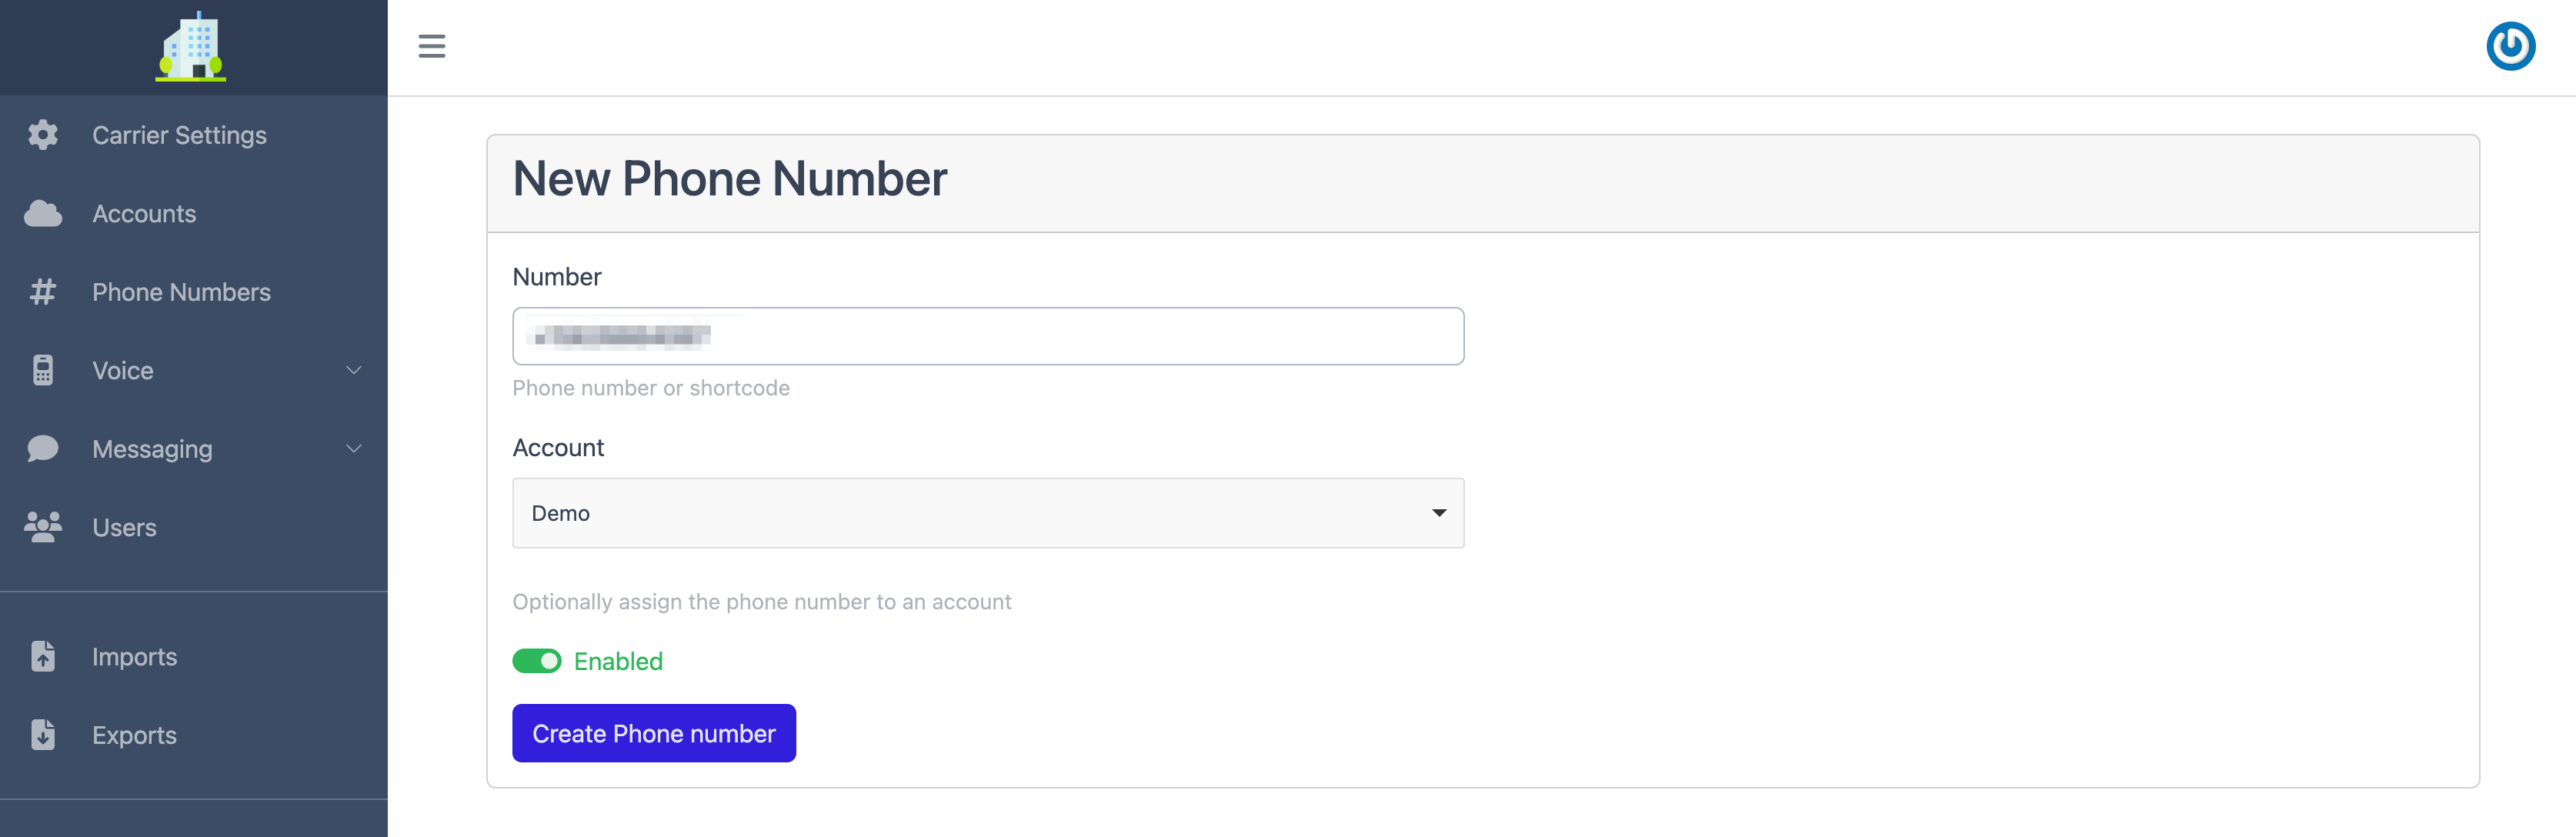Viewport: 2576px width, 837px height.
Task: Click the Users group icon
Action: tap(43, 527)
